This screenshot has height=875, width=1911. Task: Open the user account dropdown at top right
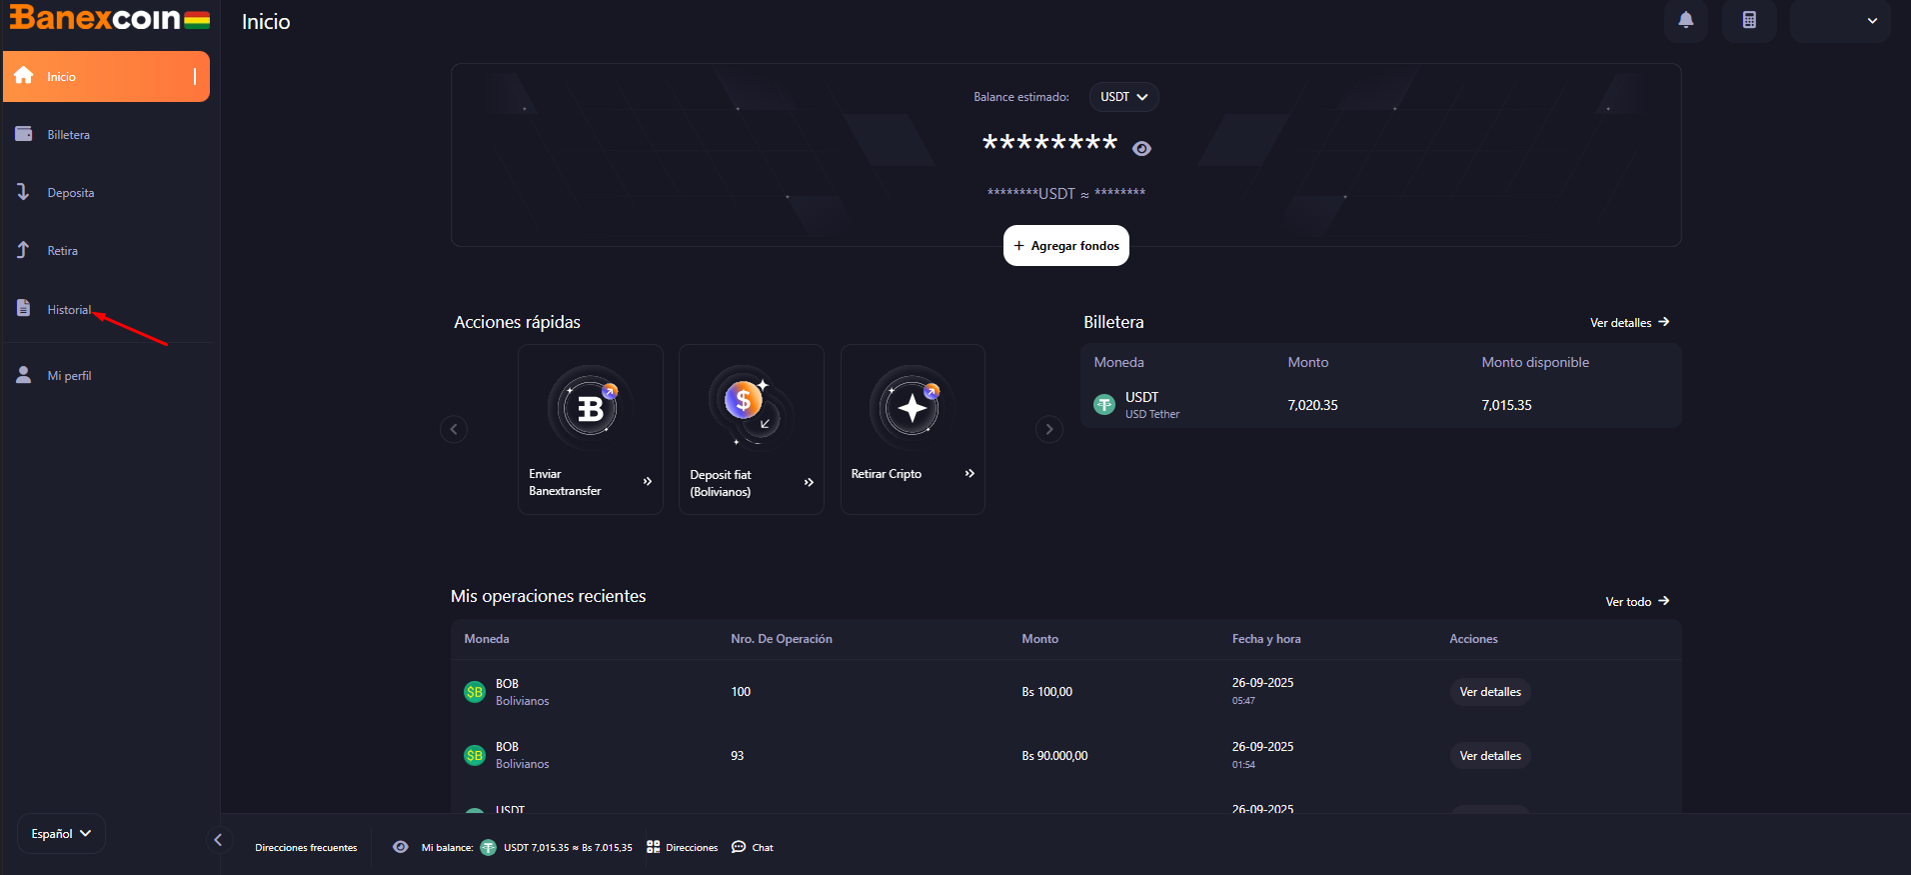[x=1840, y=21]
